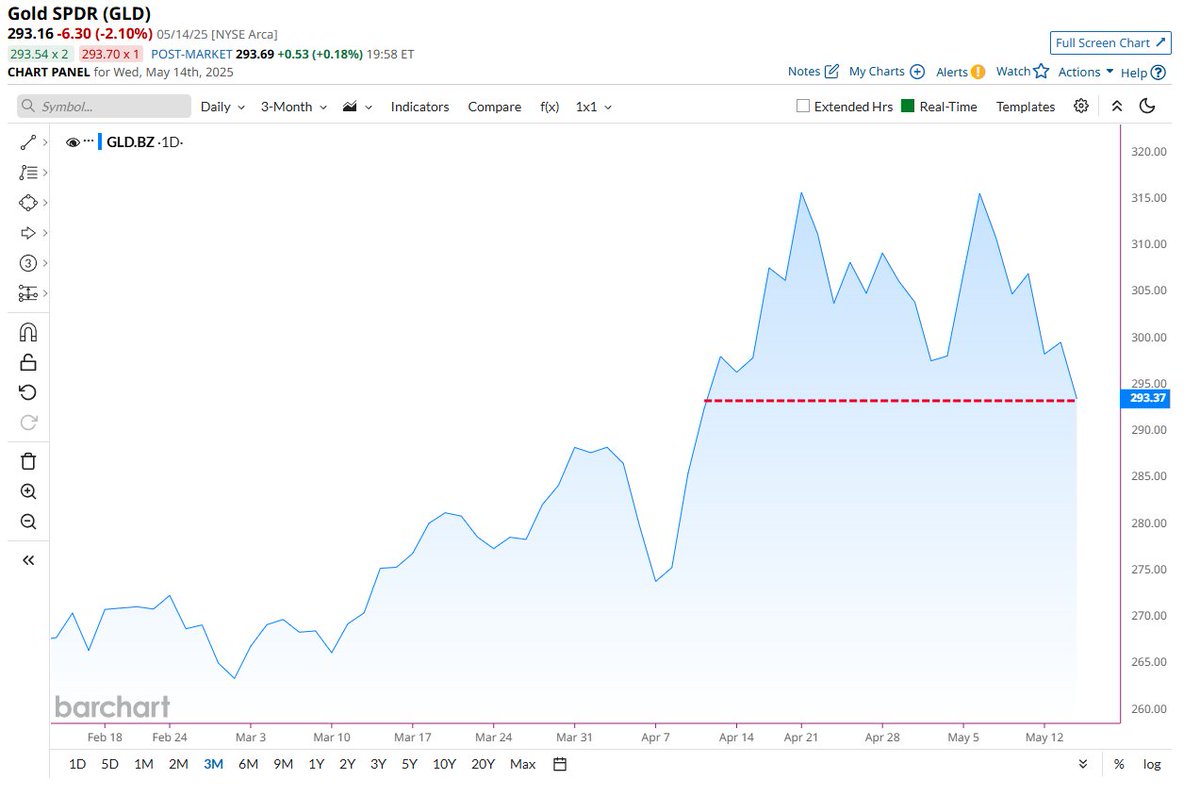Zoom out with the minus magnifier
Image resolution: width=1200 pixels, height=796 pixels.
(28, 521)
